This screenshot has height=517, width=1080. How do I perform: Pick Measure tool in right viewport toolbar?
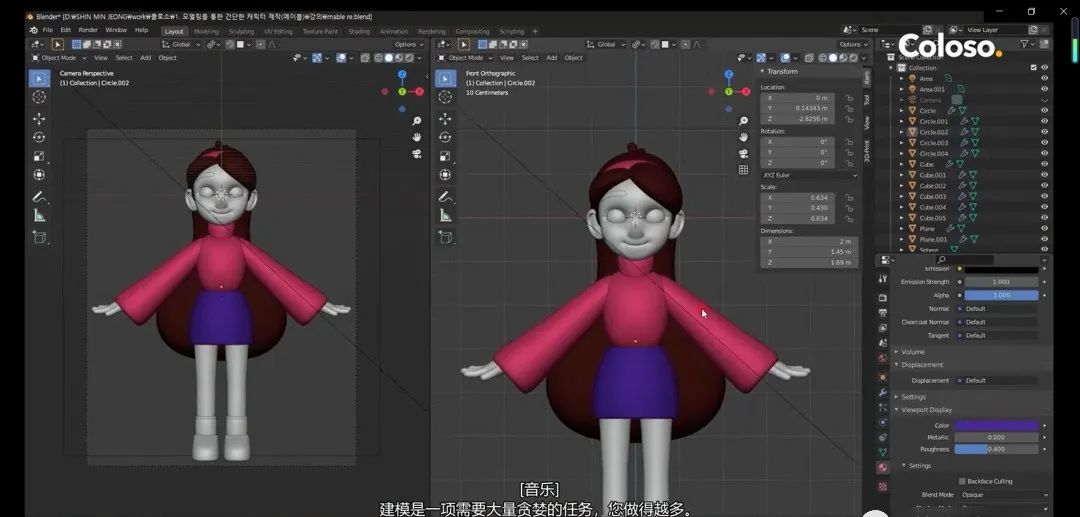point(445,215)
